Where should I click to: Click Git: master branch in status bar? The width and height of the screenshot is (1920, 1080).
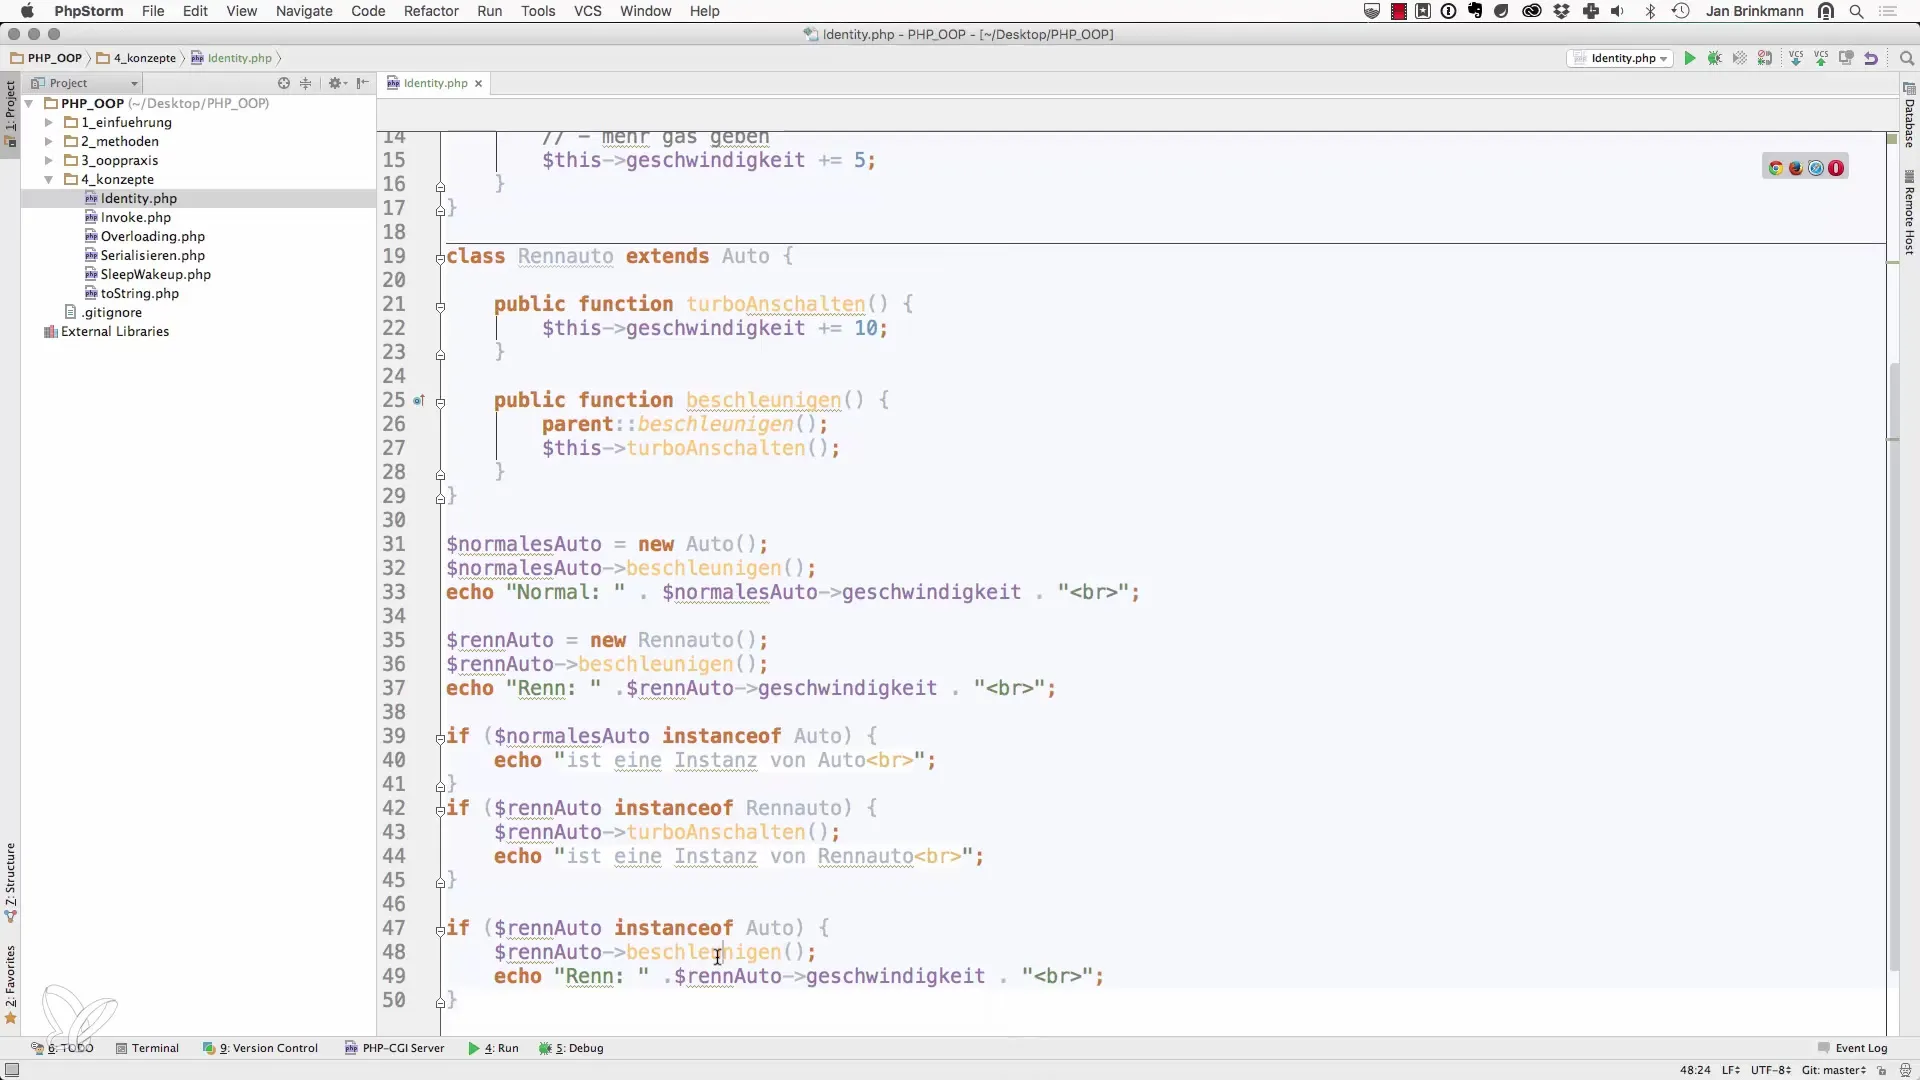(x=1833, y=1070)
